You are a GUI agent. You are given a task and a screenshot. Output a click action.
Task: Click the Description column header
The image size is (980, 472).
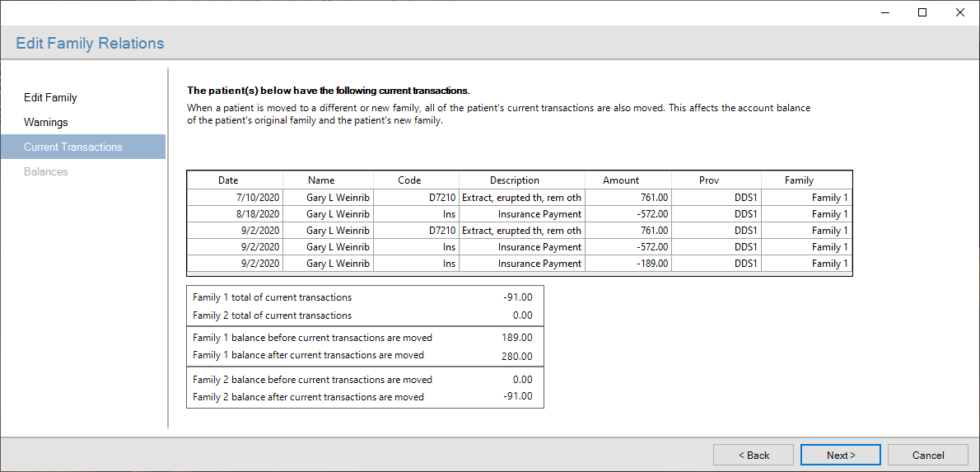[514, 180]
